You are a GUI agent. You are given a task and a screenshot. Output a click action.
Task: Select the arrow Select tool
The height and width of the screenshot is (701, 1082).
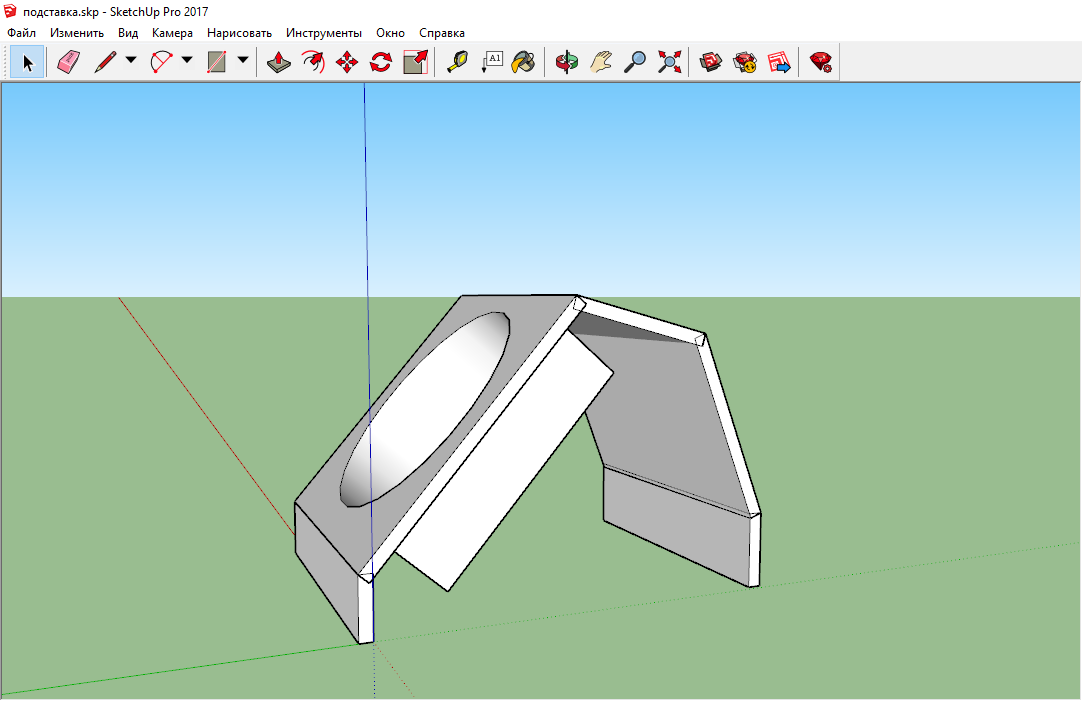(27, 63)
